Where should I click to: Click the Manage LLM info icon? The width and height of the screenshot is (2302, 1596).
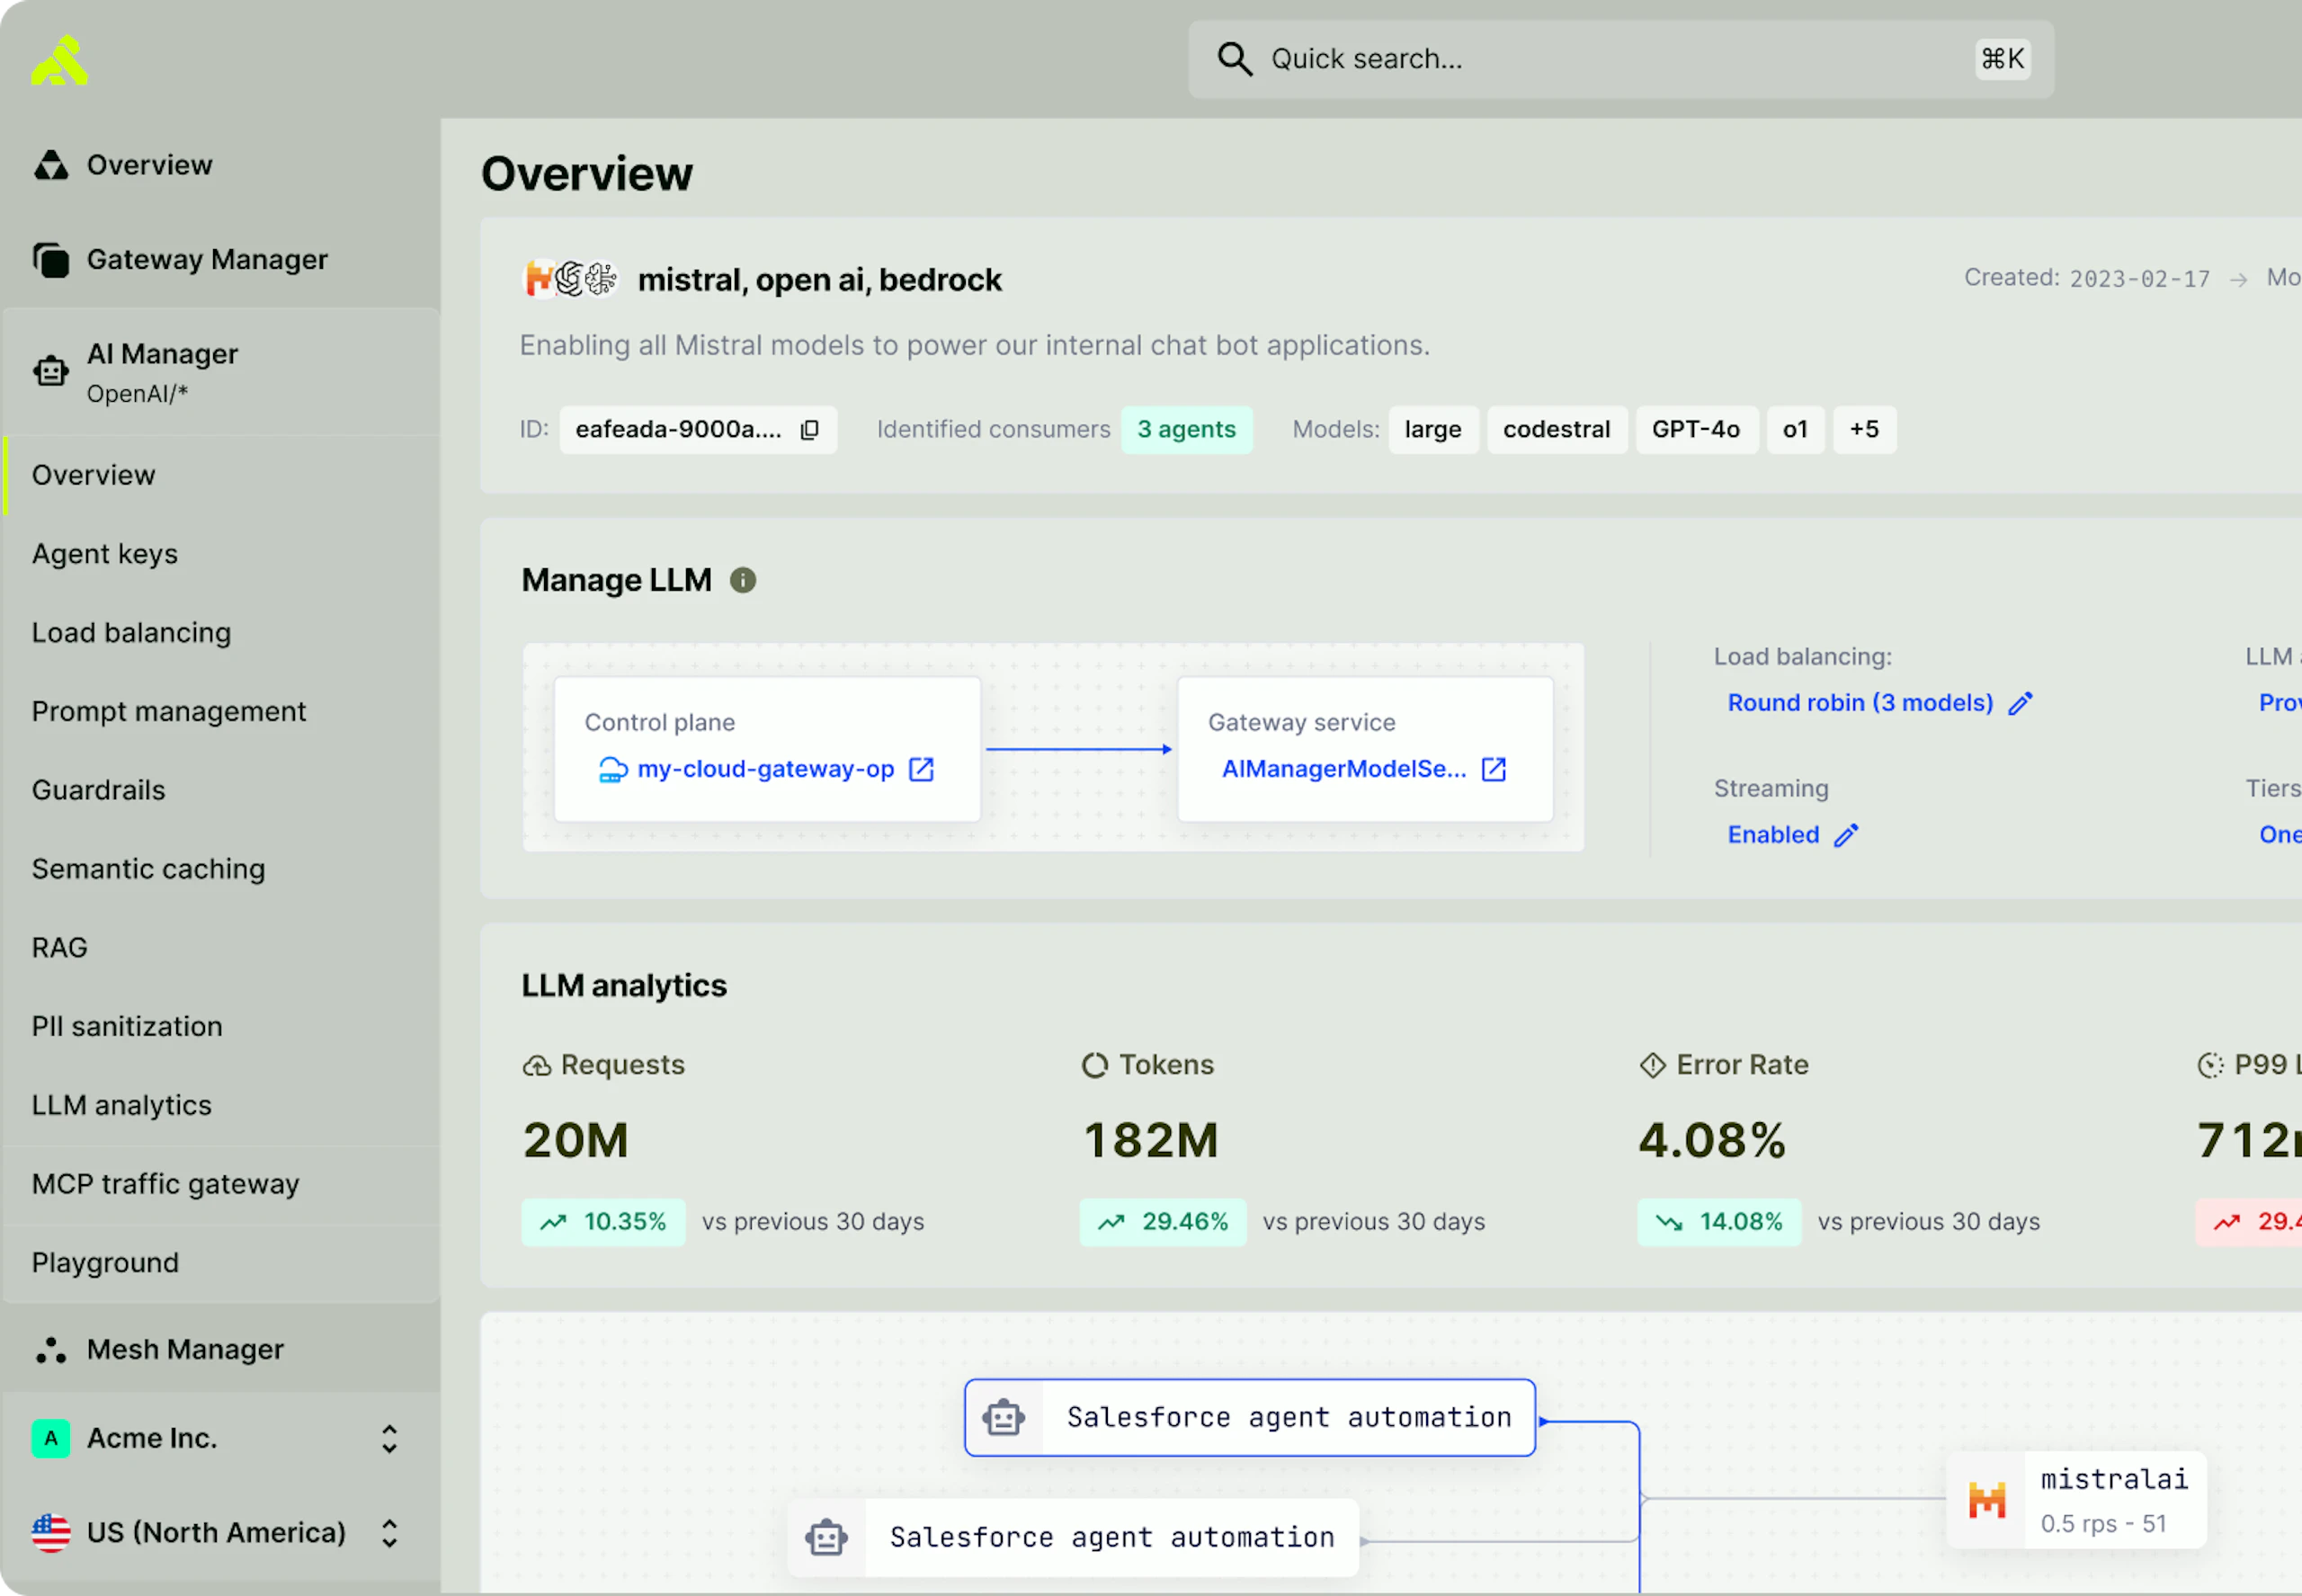tap(743, 580)
